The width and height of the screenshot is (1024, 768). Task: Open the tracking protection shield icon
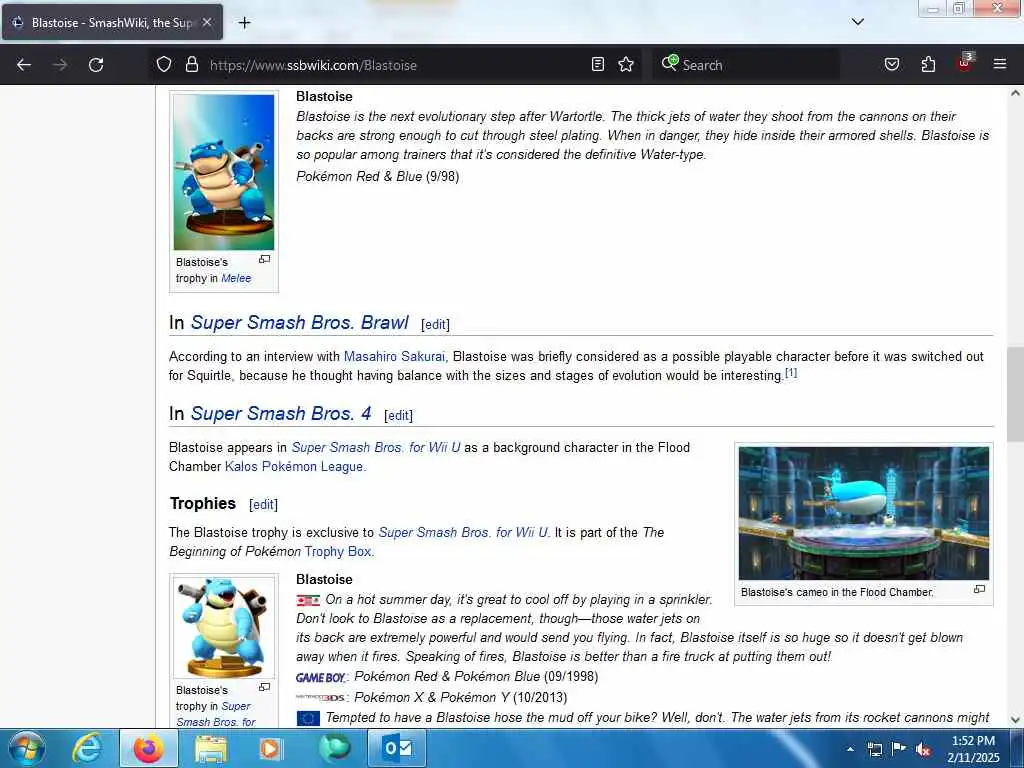pos(164,65)
